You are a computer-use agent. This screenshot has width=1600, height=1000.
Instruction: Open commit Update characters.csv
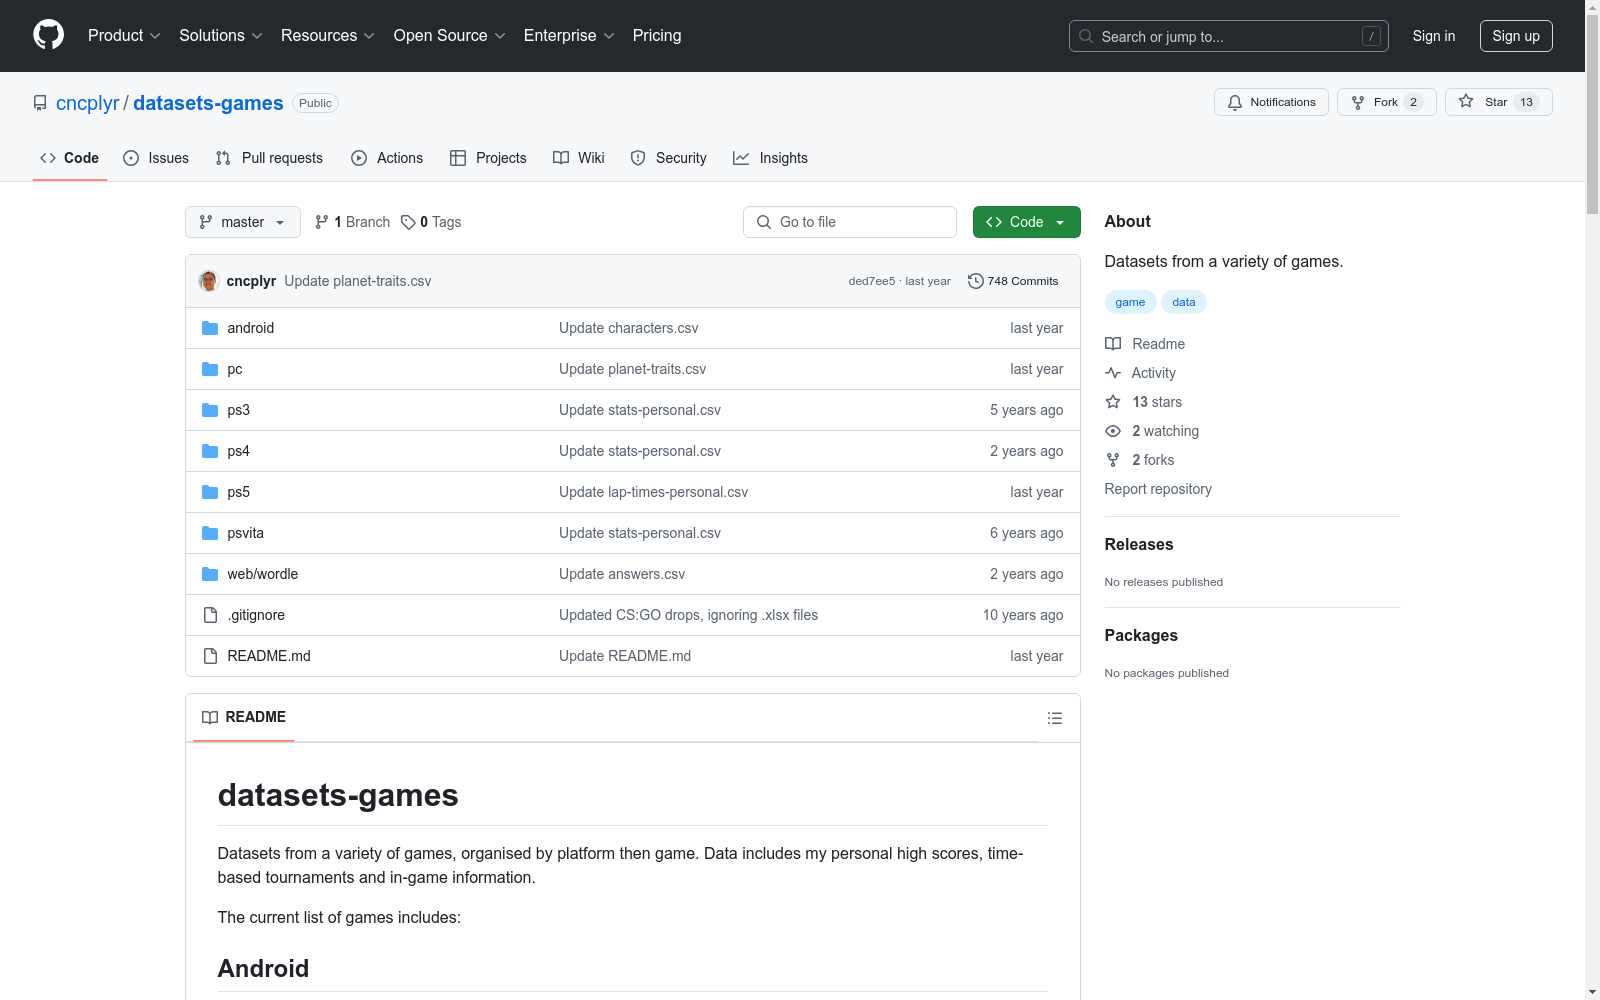[x=628, y=328]
